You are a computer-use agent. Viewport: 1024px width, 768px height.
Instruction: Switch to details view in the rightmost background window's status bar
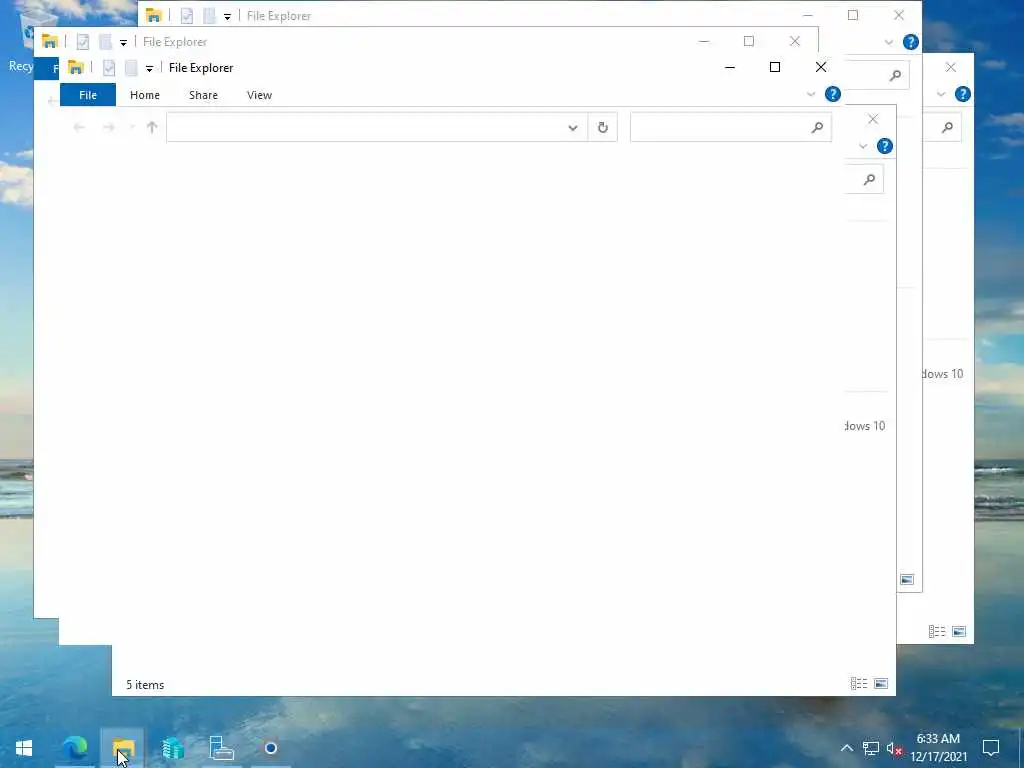click(x=937, y=632)
